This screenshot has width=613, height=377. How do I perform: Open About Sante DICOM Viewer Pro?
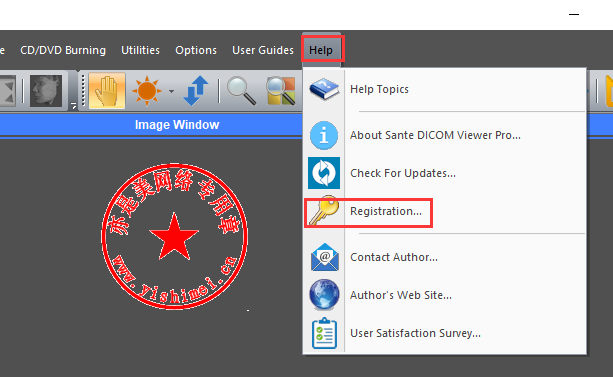pos(445,135)
